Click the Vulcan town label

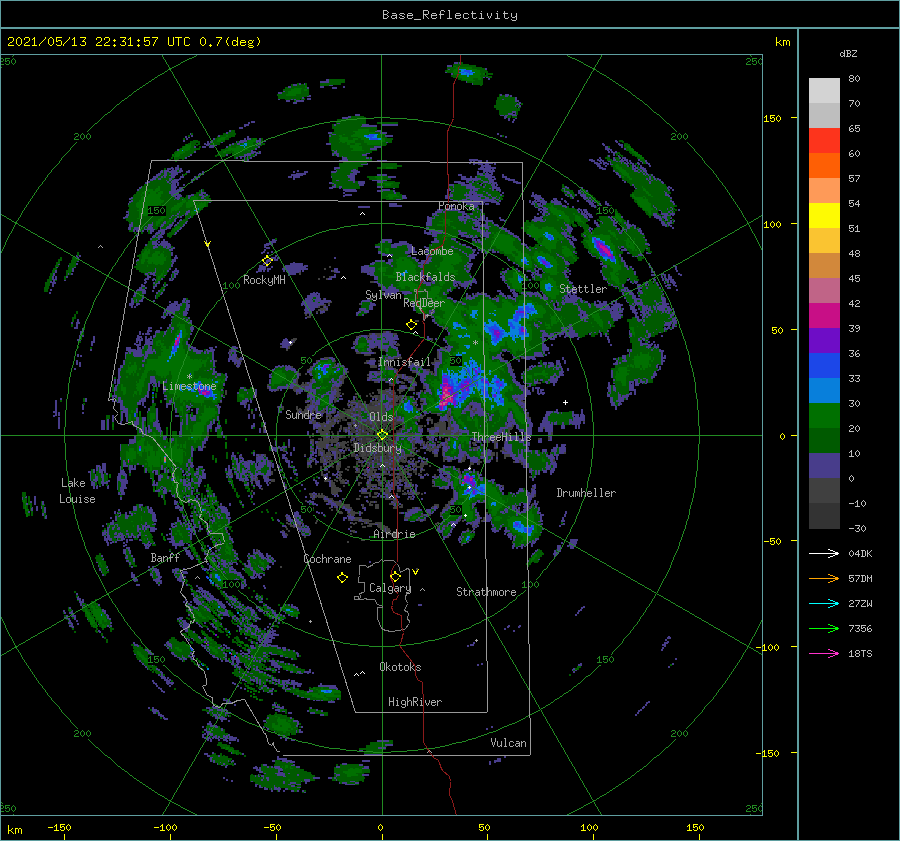[509, 743]
